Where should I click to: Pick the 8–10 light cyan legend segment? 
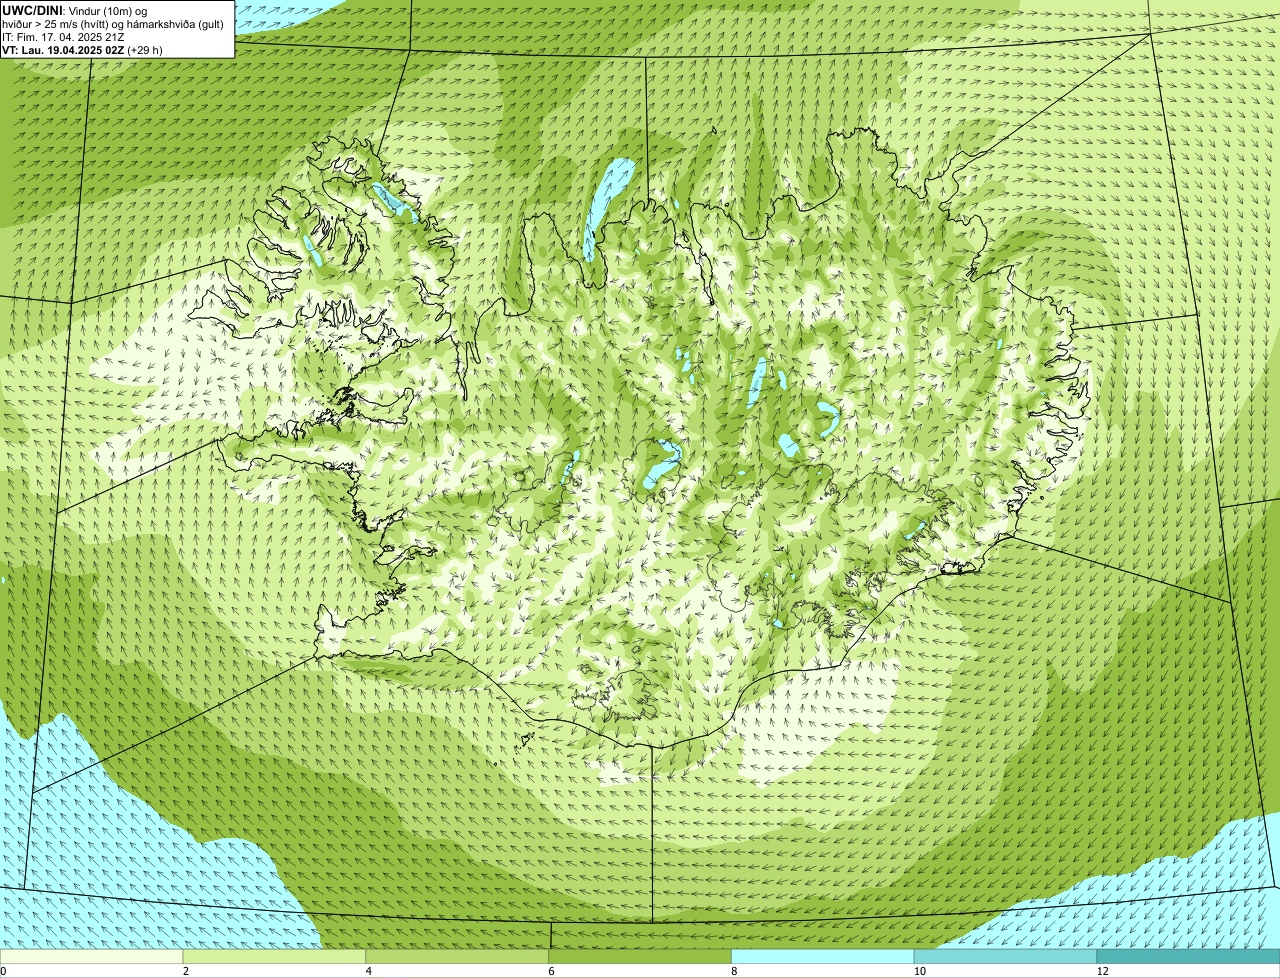click(x=823, y=956)
